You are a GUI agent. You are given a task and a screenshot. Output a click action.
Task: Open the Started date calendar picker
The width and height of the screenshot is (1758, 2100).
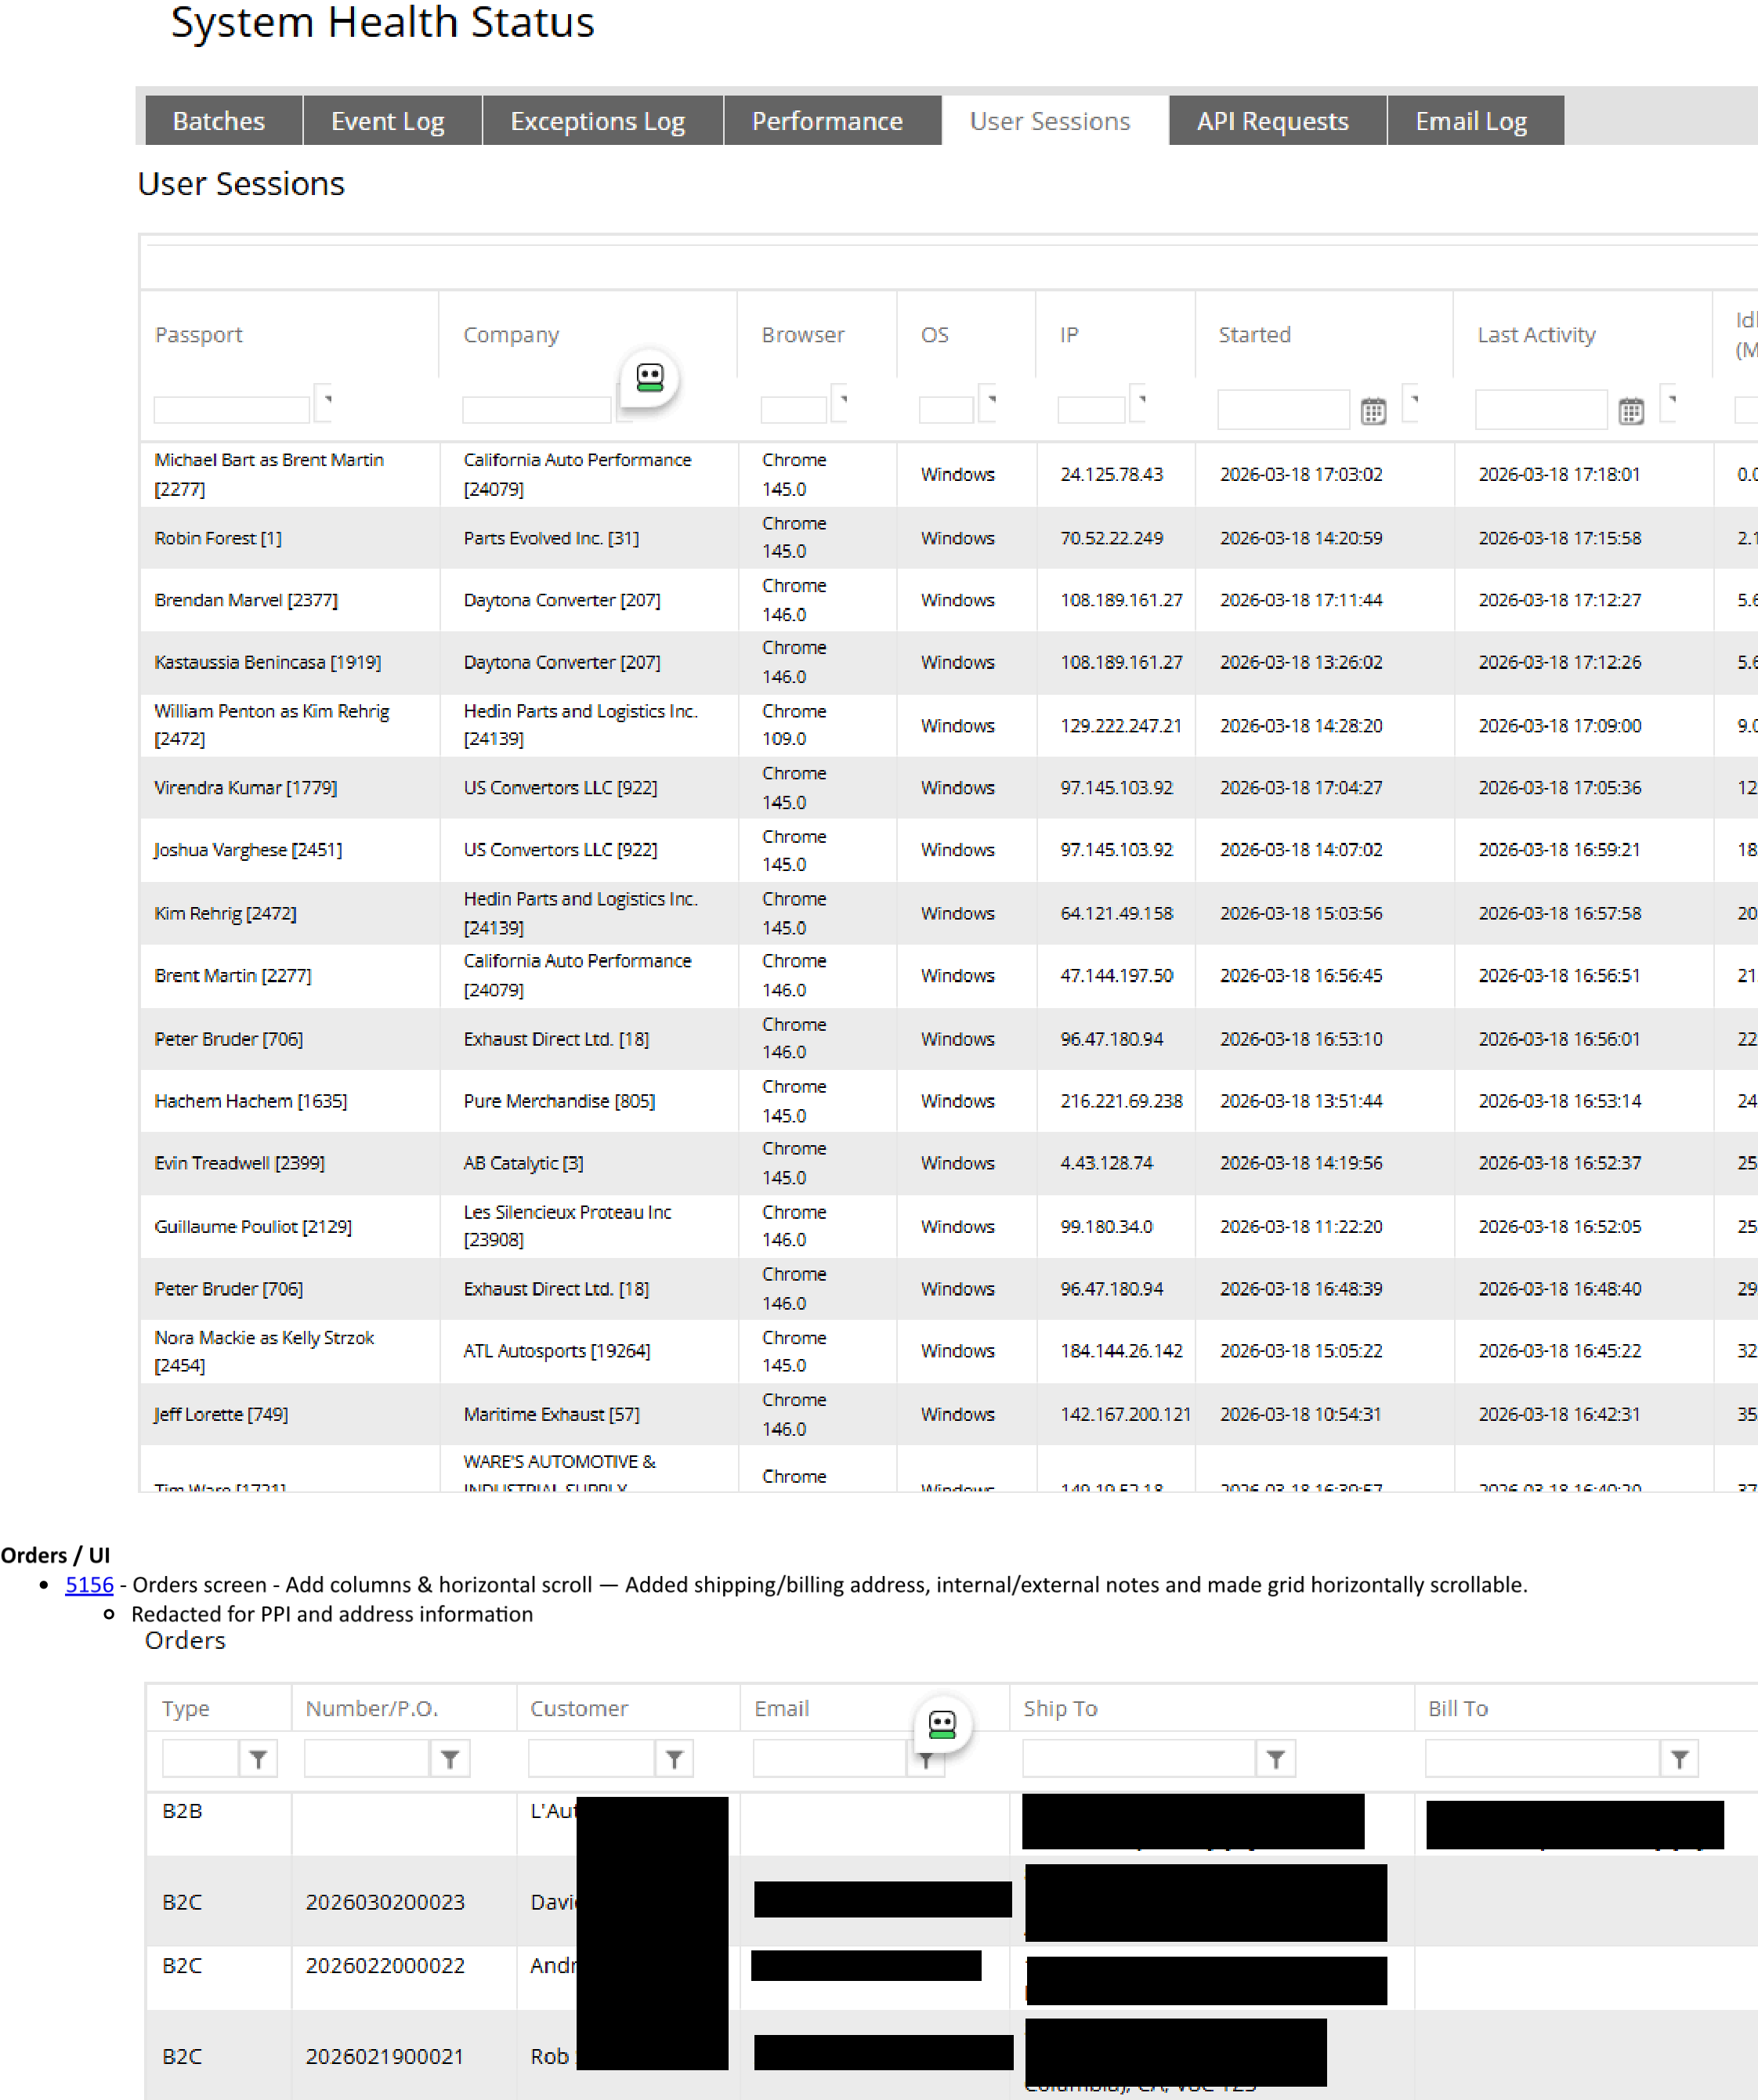(x=1373, y=411)
